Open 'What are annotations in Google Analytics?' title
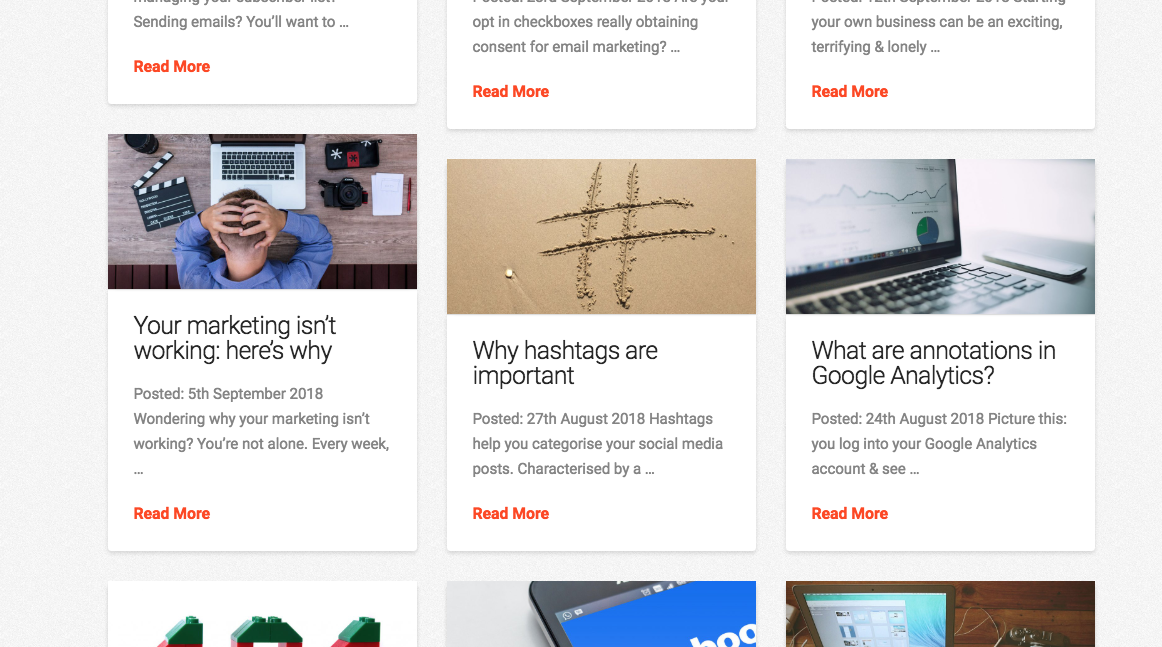This screenshot has height=647, width=1162. (933, 363)
